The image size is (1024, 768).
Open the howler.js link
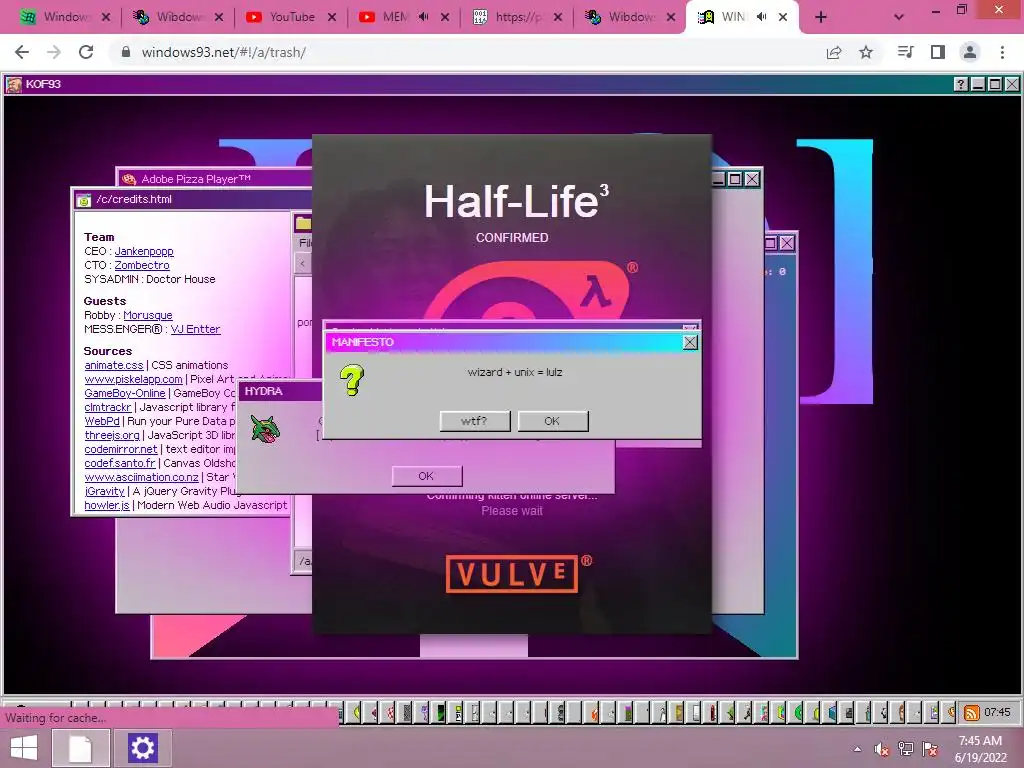click(x=107, y=505)
